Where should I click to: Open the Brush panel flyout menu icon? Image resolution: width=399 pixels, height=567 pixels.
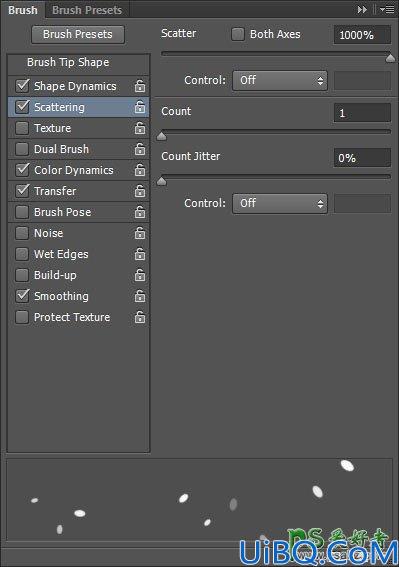[387, 10]
